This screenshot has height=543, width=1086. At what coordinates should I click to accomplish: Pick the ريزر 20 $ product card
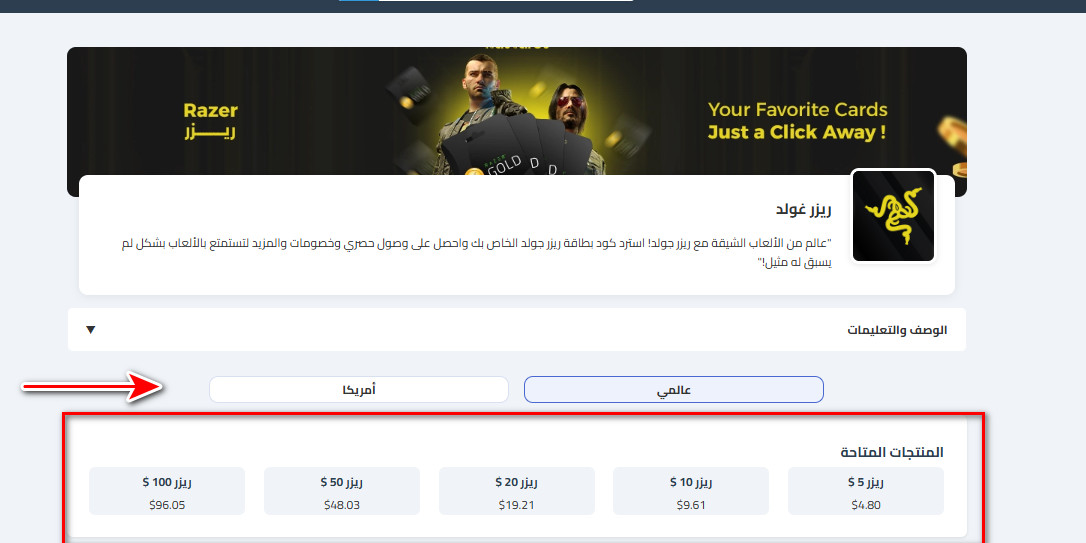click(517, 491)
